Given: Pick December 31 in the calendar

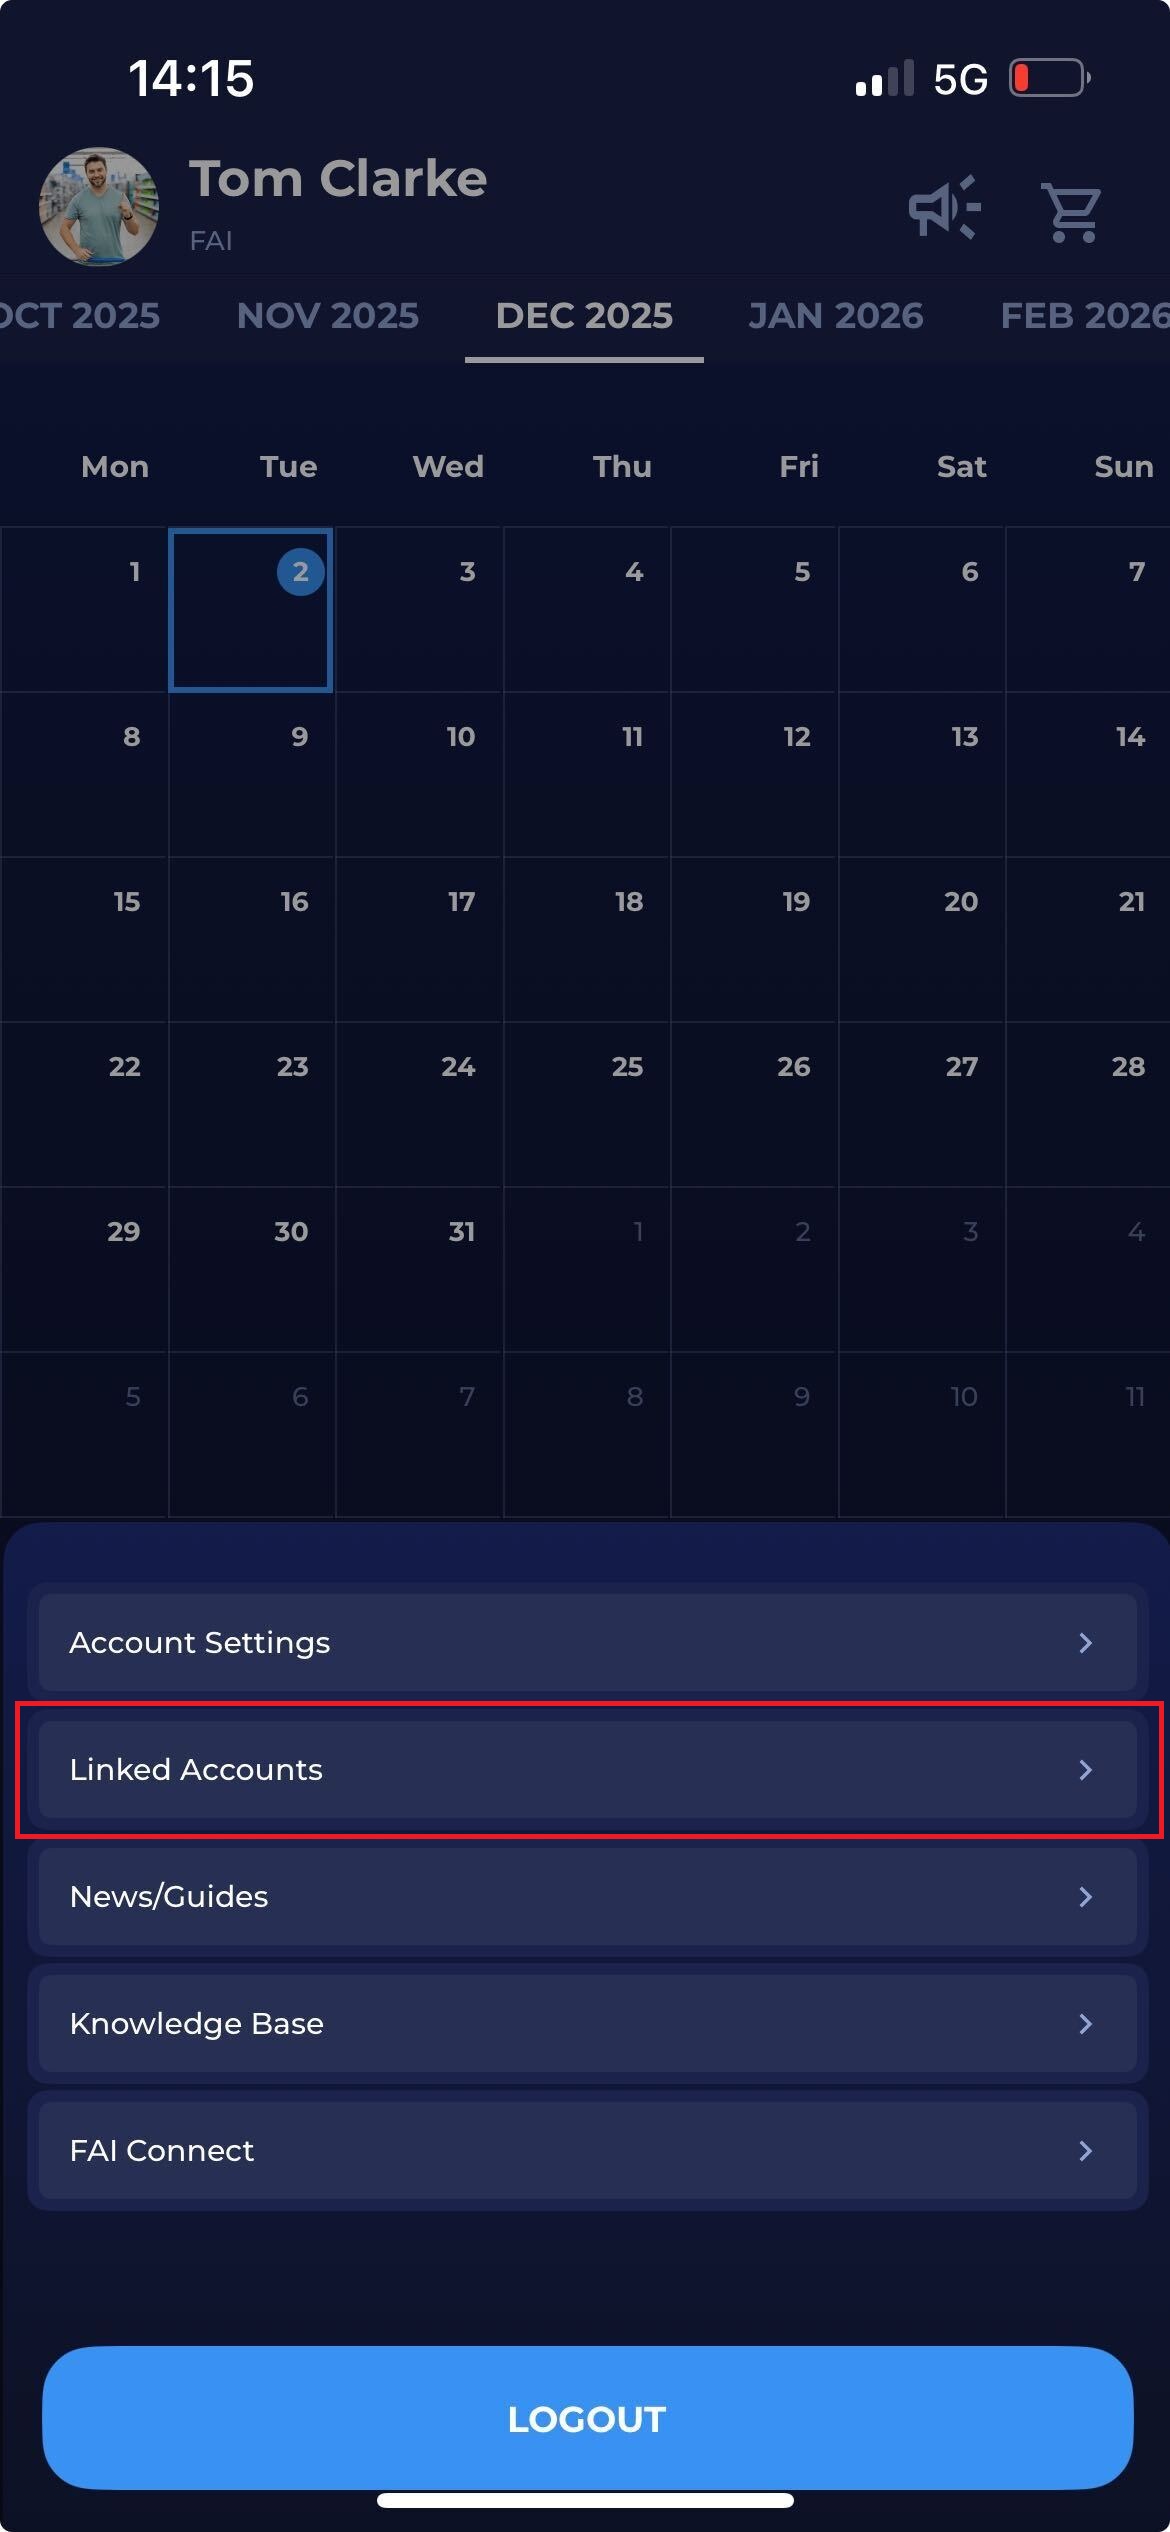Looking at the screenshot, I should (420, 1268).
